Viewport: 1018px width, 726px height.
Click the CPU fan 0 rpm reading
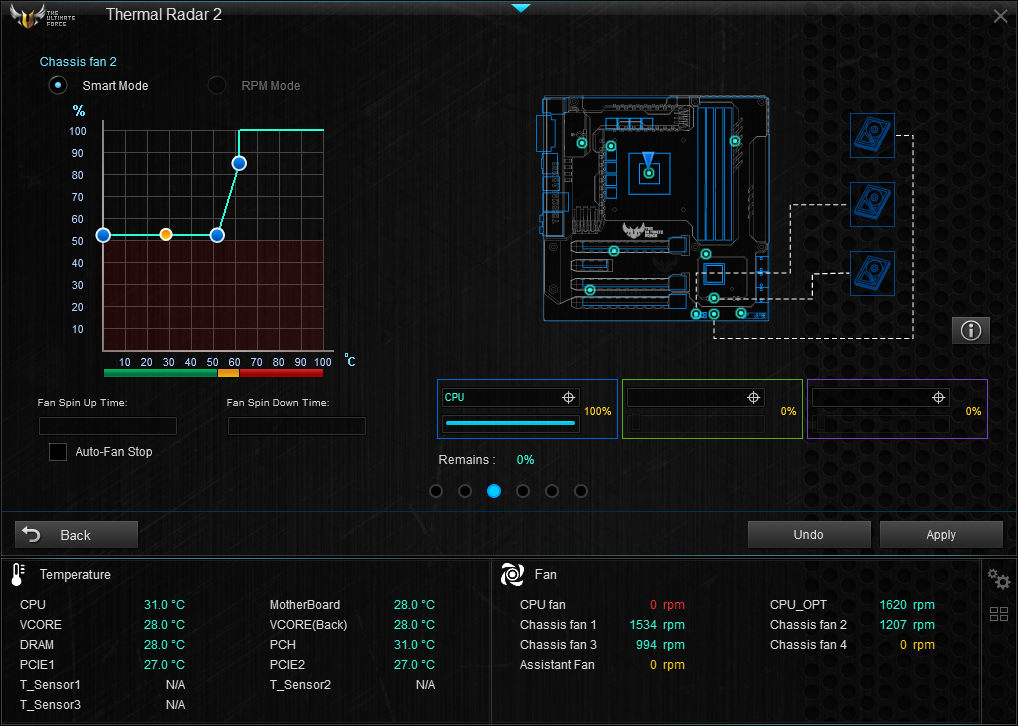(x=667, y=605)
